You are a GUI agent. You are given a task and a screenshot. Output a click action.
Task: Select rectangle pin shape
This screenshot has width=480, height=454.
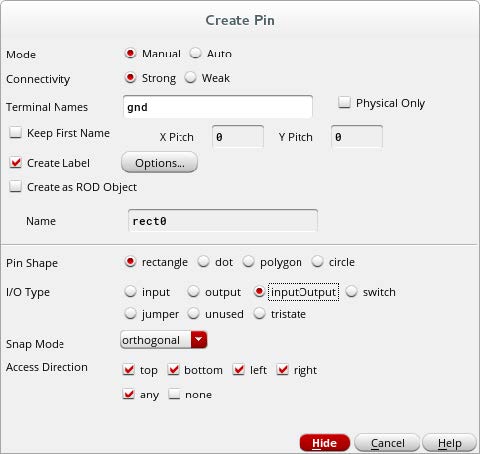coord(130,262)
